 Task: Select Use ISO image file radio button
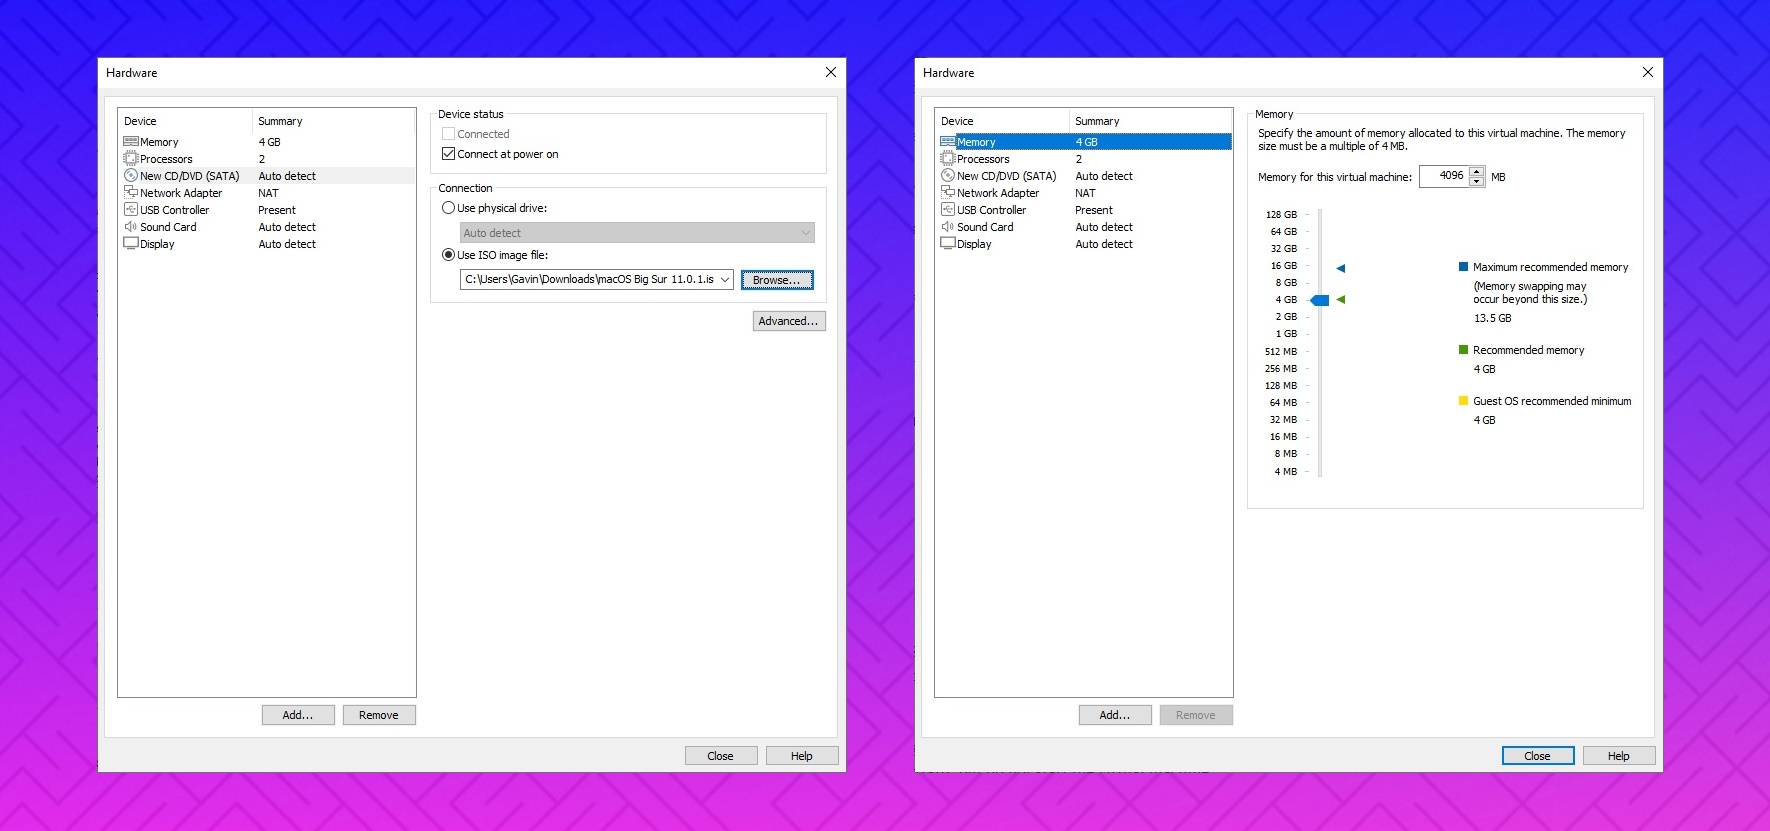(448, 255)
